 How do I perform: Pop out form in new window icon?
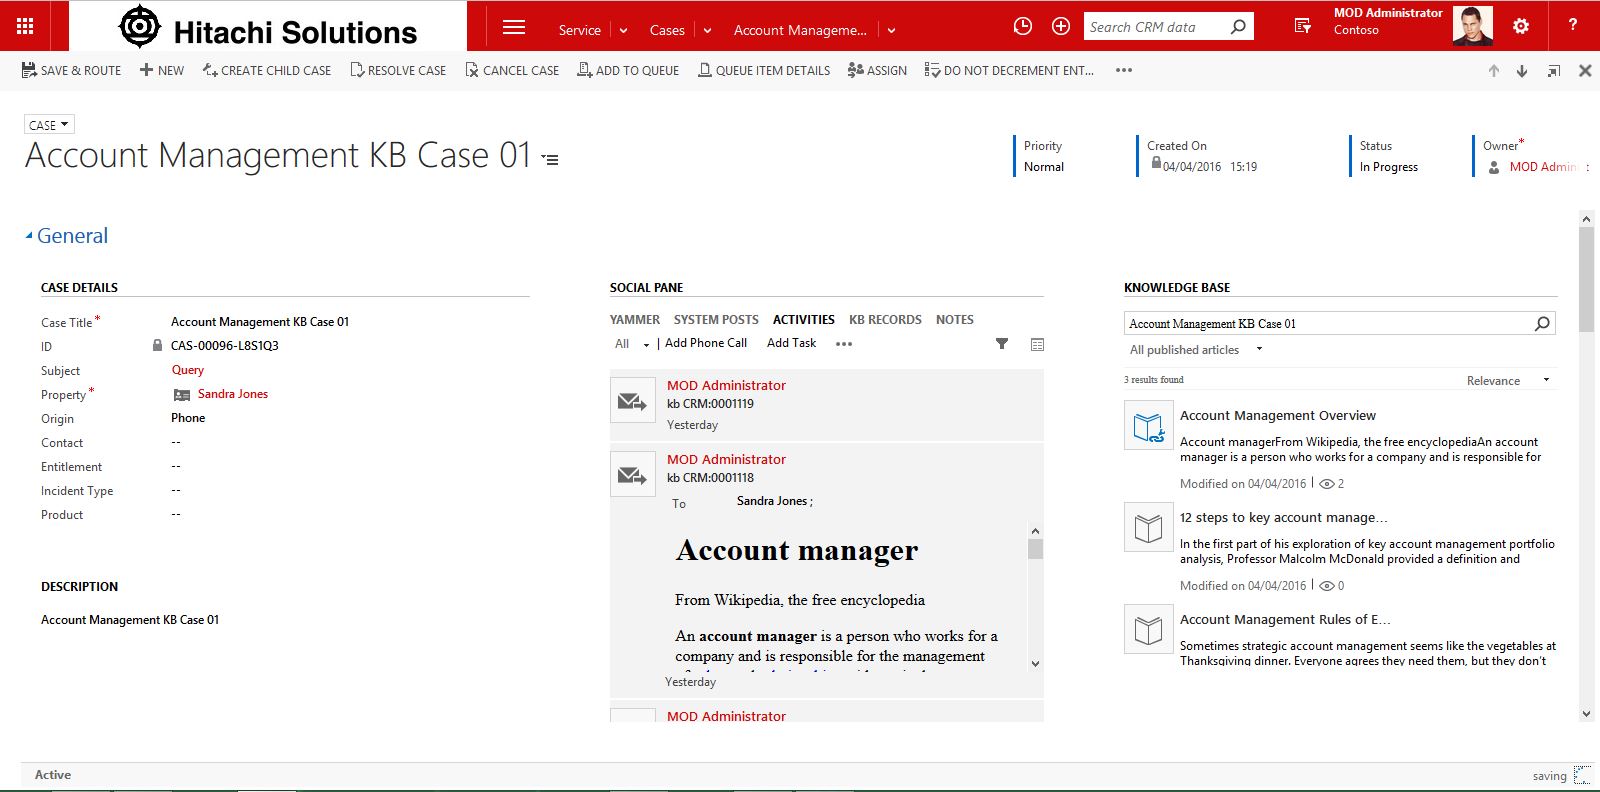[x=1554, y=71]
